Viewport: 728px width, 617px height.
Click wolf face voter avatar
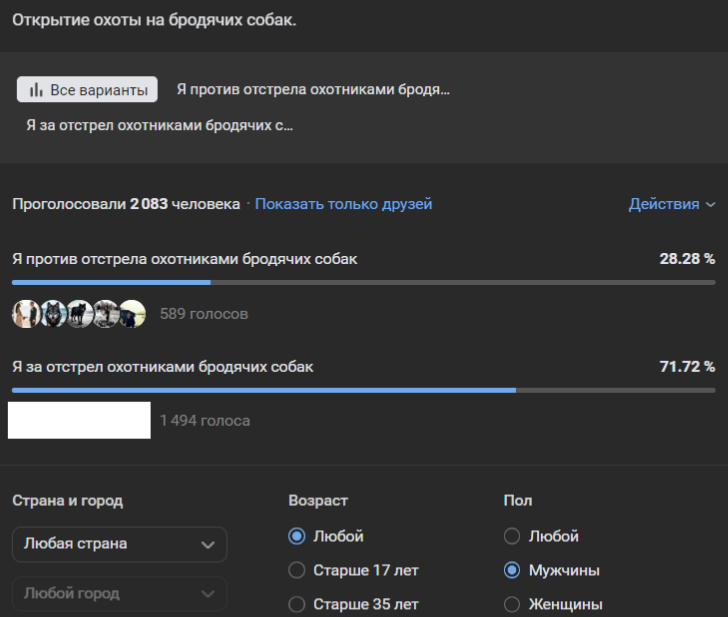pyautogui.click(x=53, y=314)
